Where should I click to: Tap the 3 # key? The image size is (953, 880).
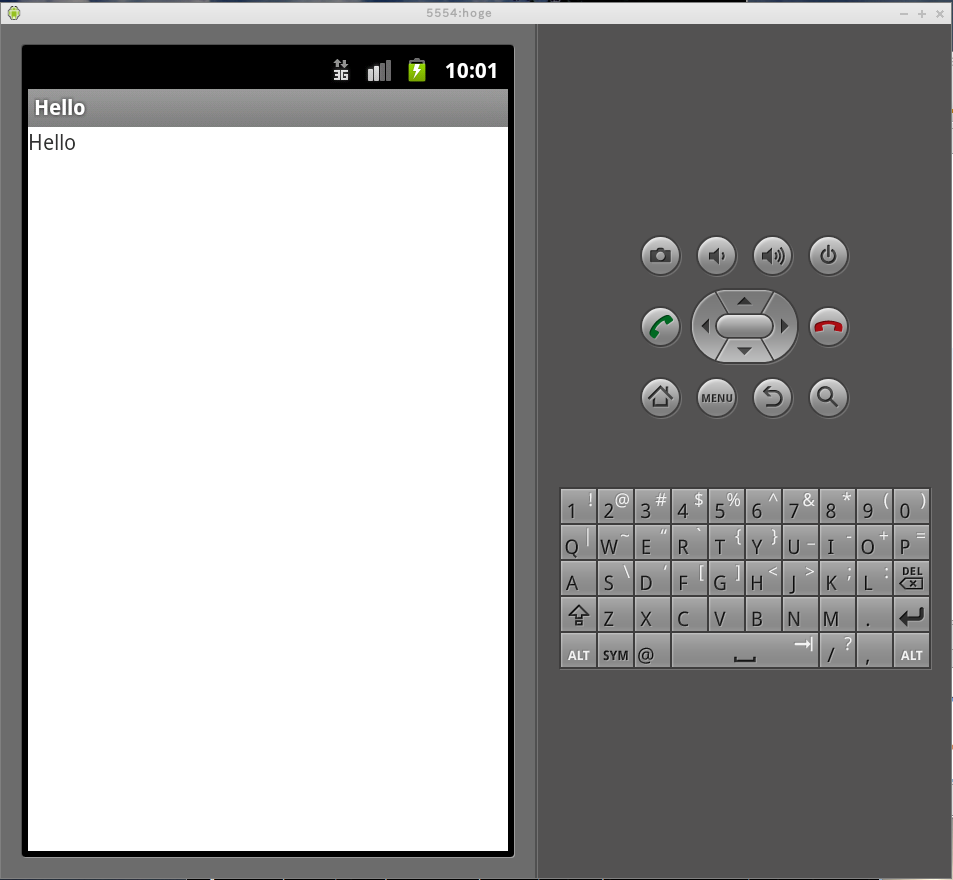(x=653, y=506)
